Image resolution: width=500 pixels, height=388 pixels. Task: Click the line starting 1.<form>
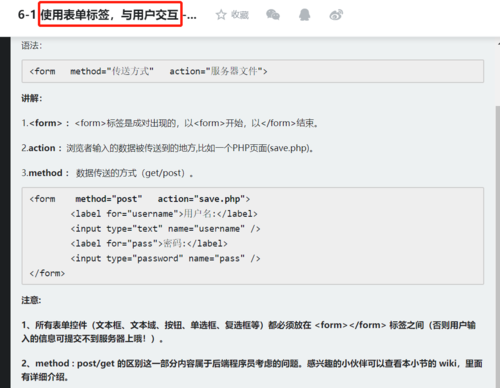click(x=170, y=123)
